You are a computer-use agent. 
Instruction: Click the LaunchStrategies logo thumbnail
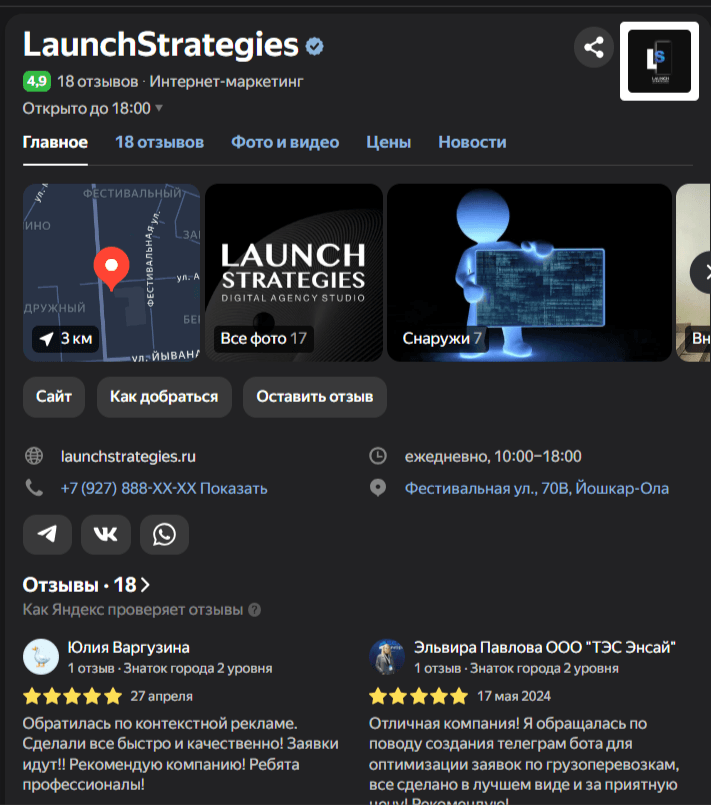[658, 59]
